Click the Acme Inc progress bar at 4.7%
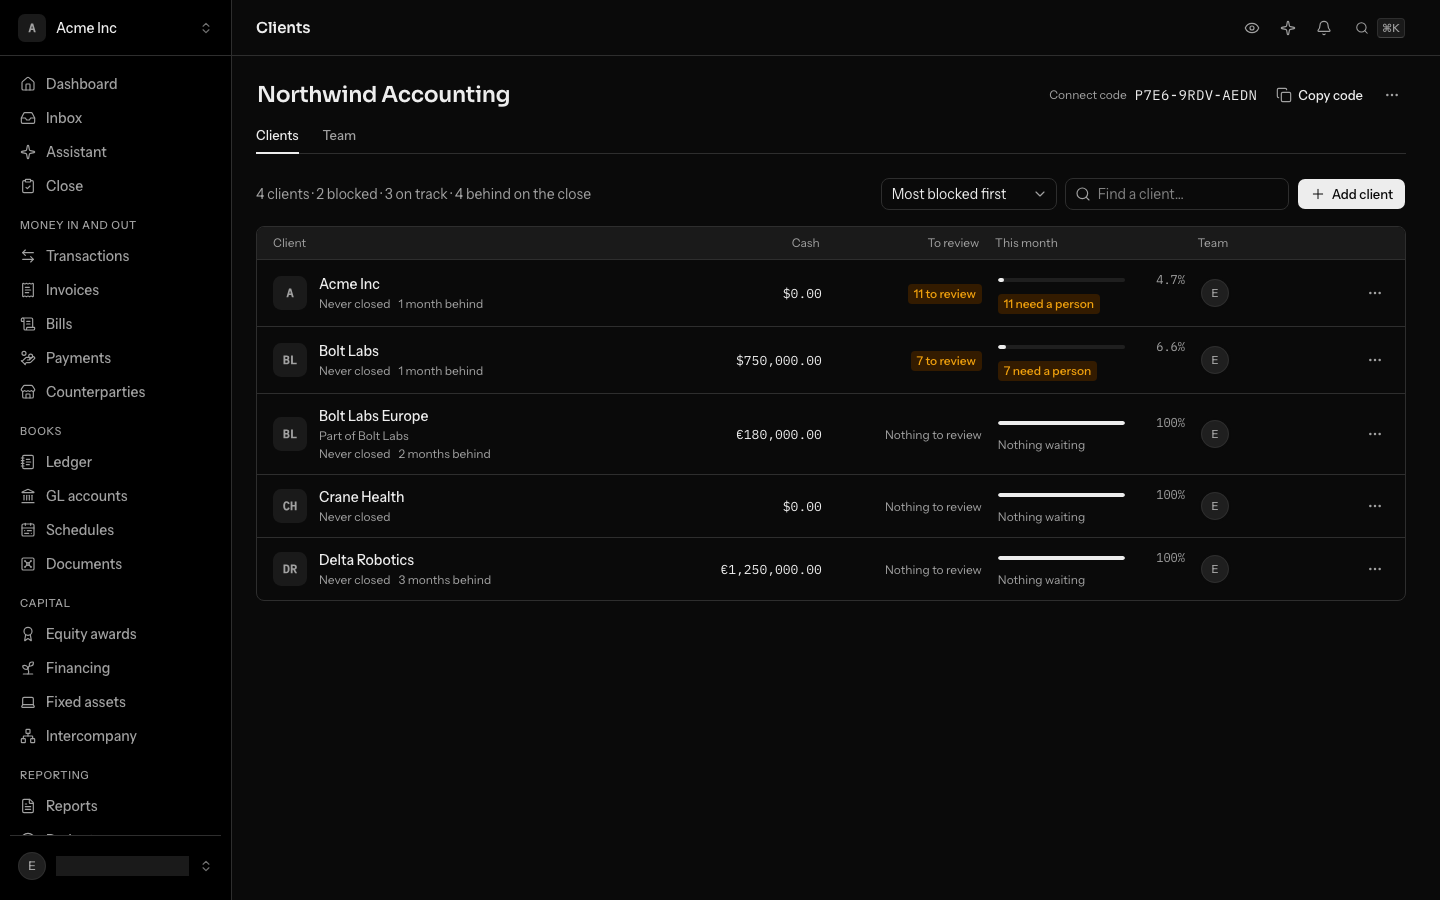The width and height of the screenshot is (1440, 900). click(1061, 280)
